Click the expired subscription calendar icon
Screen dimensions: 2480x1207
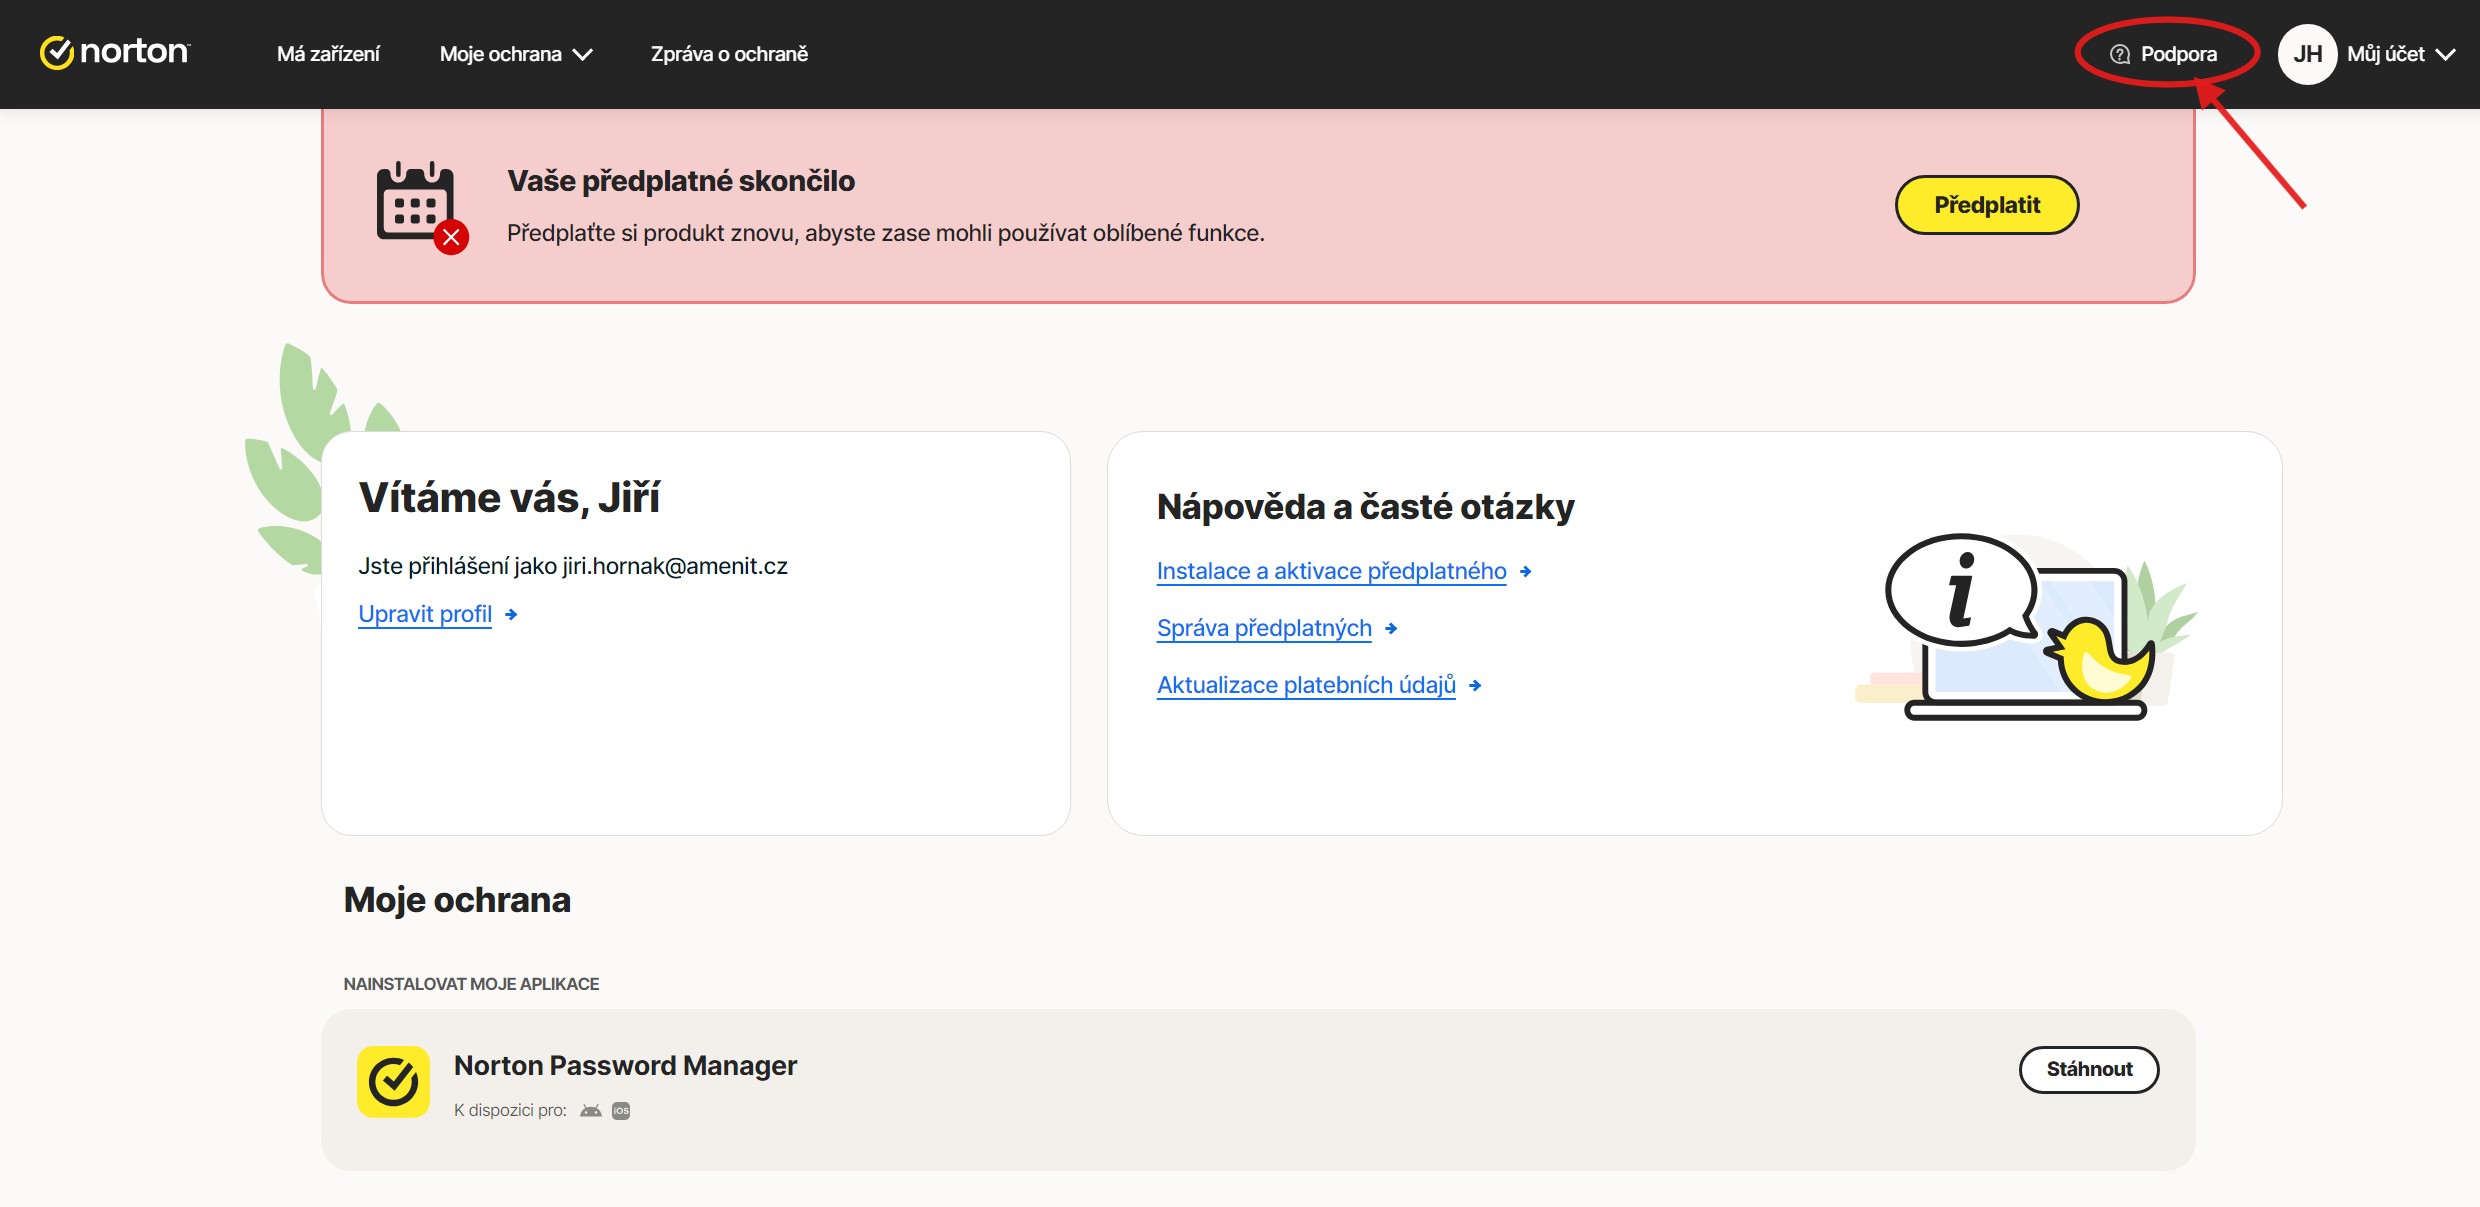(x=420, y=205)
